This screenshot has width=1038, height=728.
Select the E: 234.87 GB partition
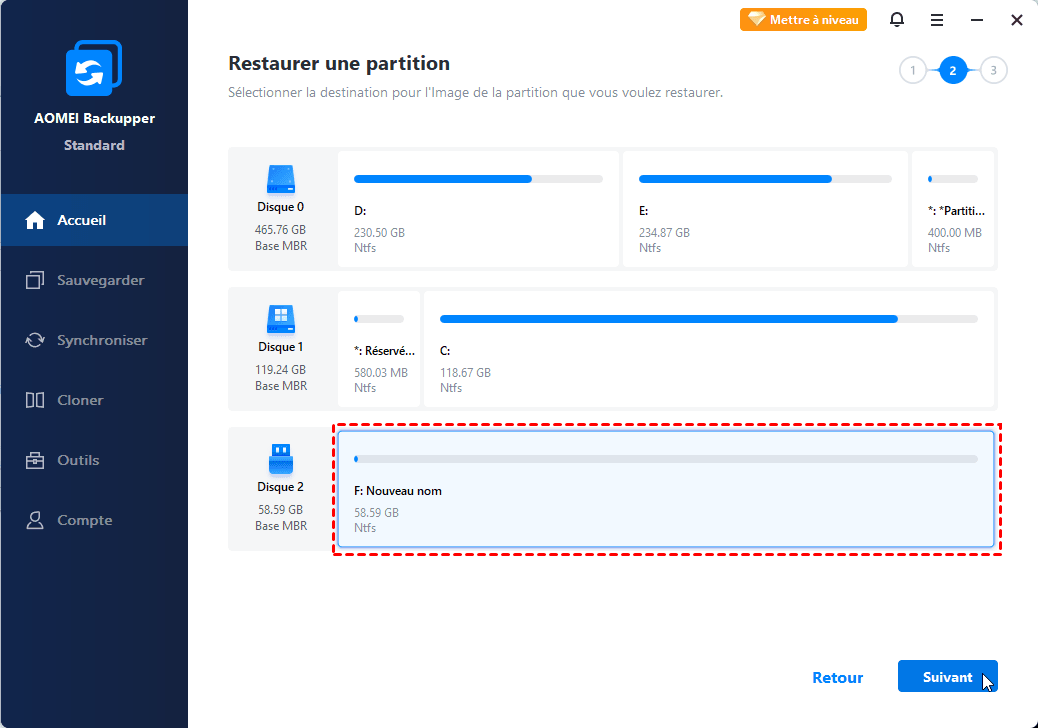765,209
